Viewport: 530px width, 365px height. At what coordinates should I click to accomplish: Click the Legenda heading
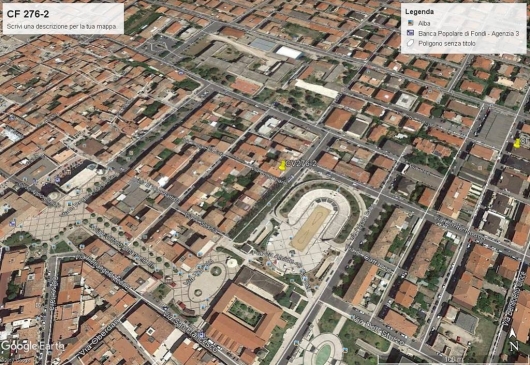tap(419, 12)
